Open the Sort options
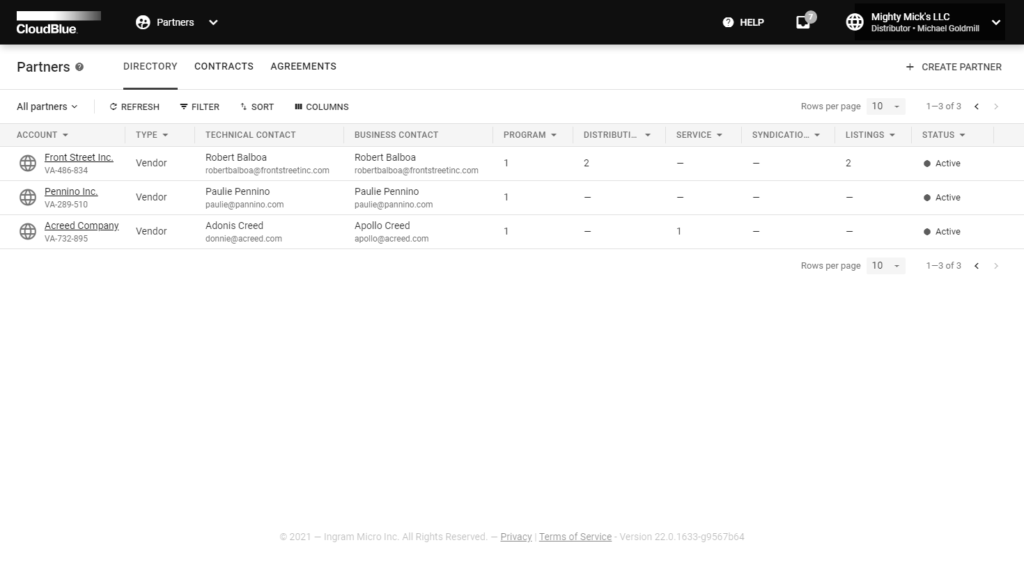Image resolution: width=1024 pixels, height=561 pixels. (x=257, y=107)
